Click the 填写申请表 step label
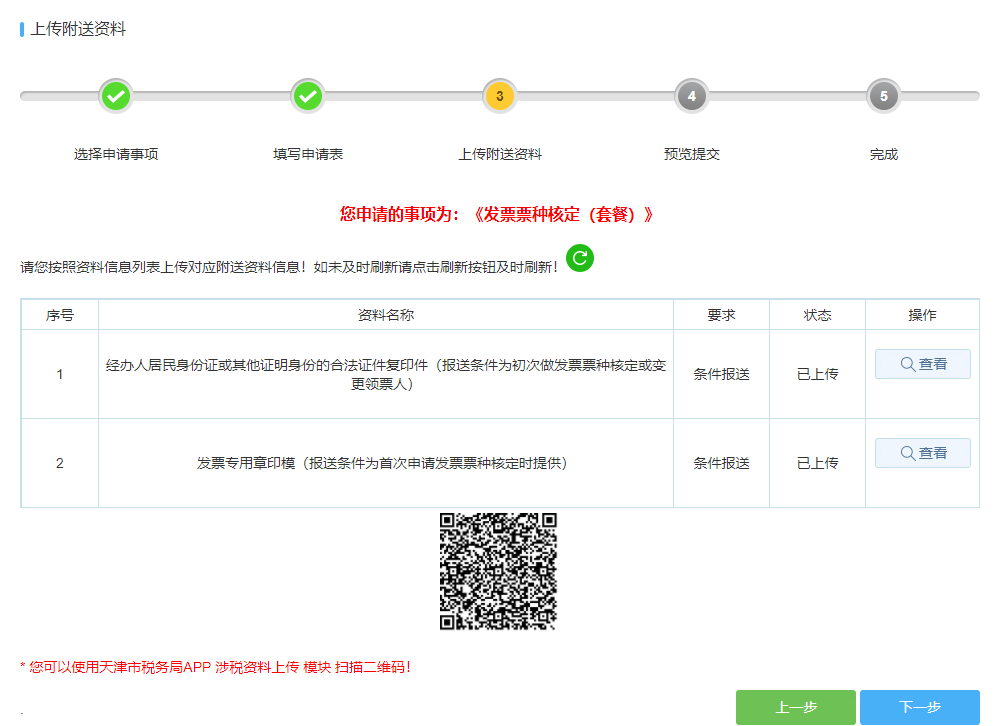Screen dimensions: 999x726 pyautogui.click(x=308, y=154)
